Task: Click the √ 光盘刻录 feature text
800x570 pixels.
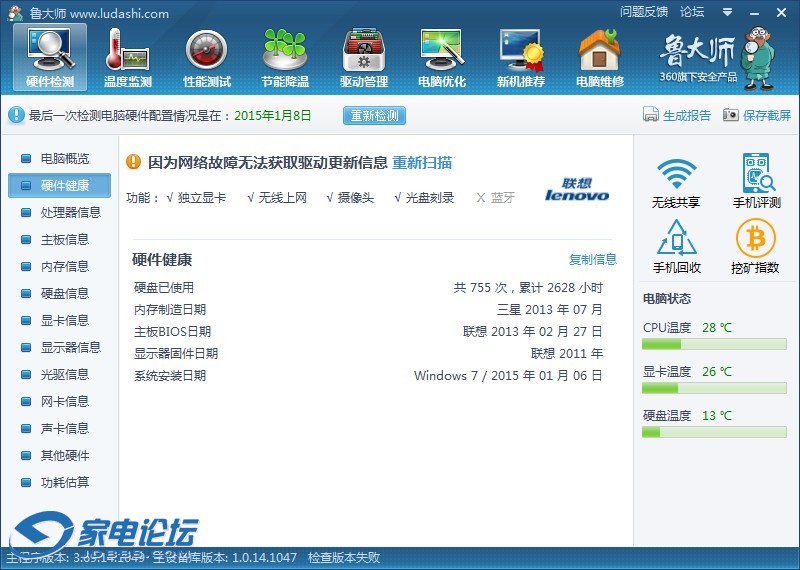Action: pos(424,197)
